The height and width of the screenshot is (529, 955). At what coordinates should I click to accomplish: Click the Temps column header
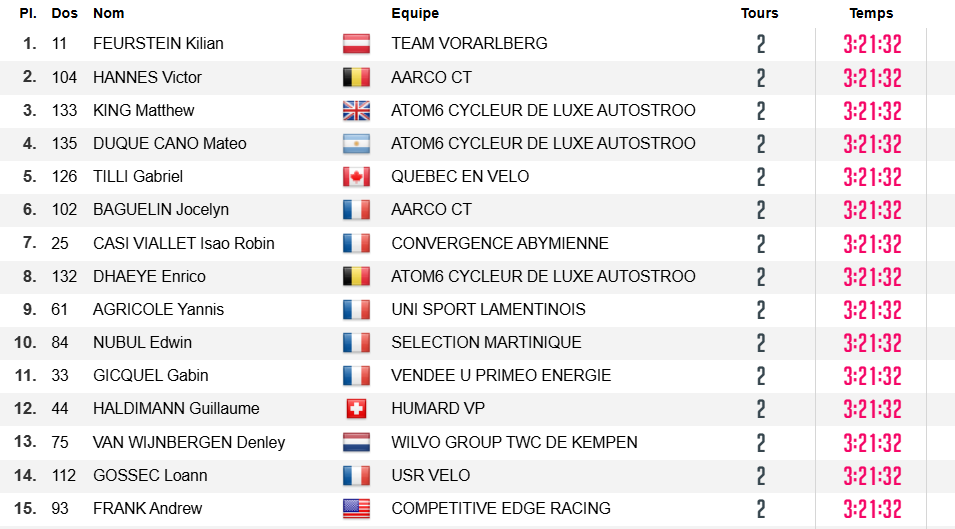click(x=871, y=13)
